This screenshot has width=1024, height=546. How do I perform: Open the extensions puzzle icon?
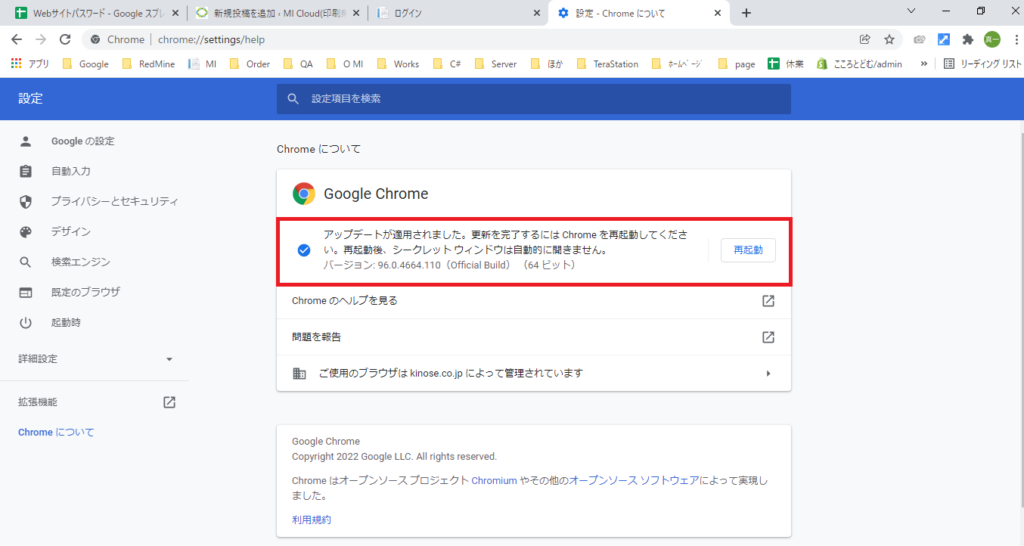tap(968, 39)
